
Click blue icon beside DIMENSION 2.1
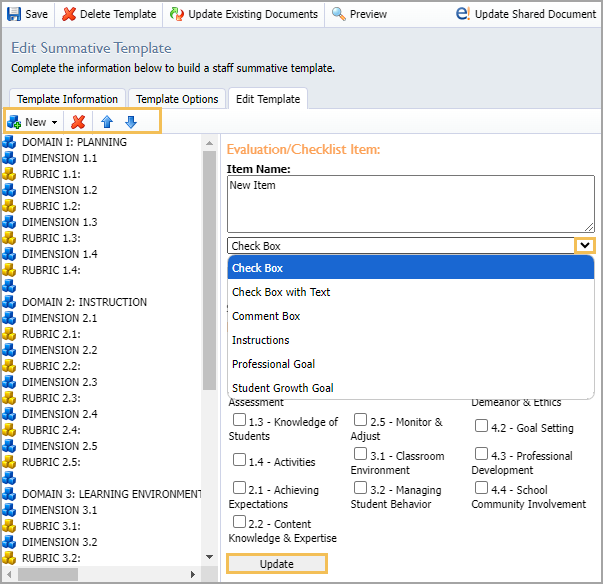tap(9, 318)
